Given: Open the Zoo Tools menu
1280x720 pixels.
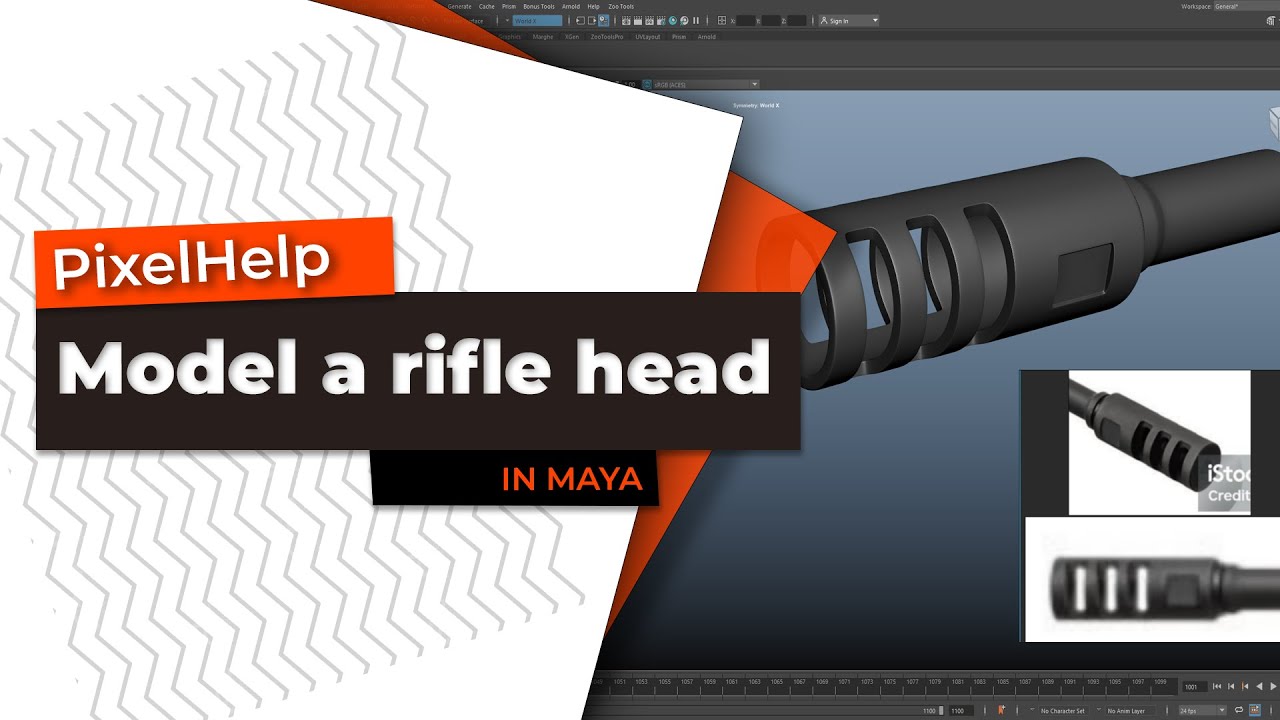Looking at the screenshot, I should [x=621, y=6].
